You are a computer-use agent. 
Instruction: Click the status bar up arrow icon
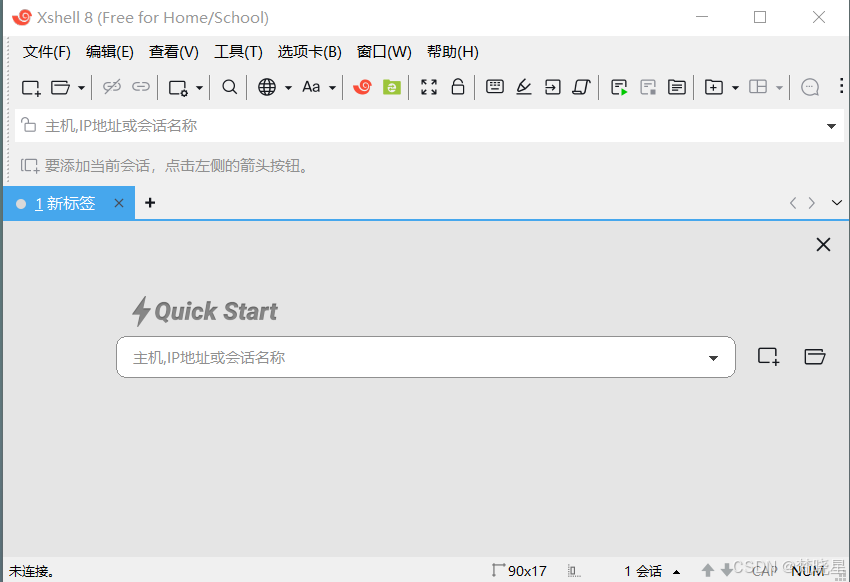[708, 570]
